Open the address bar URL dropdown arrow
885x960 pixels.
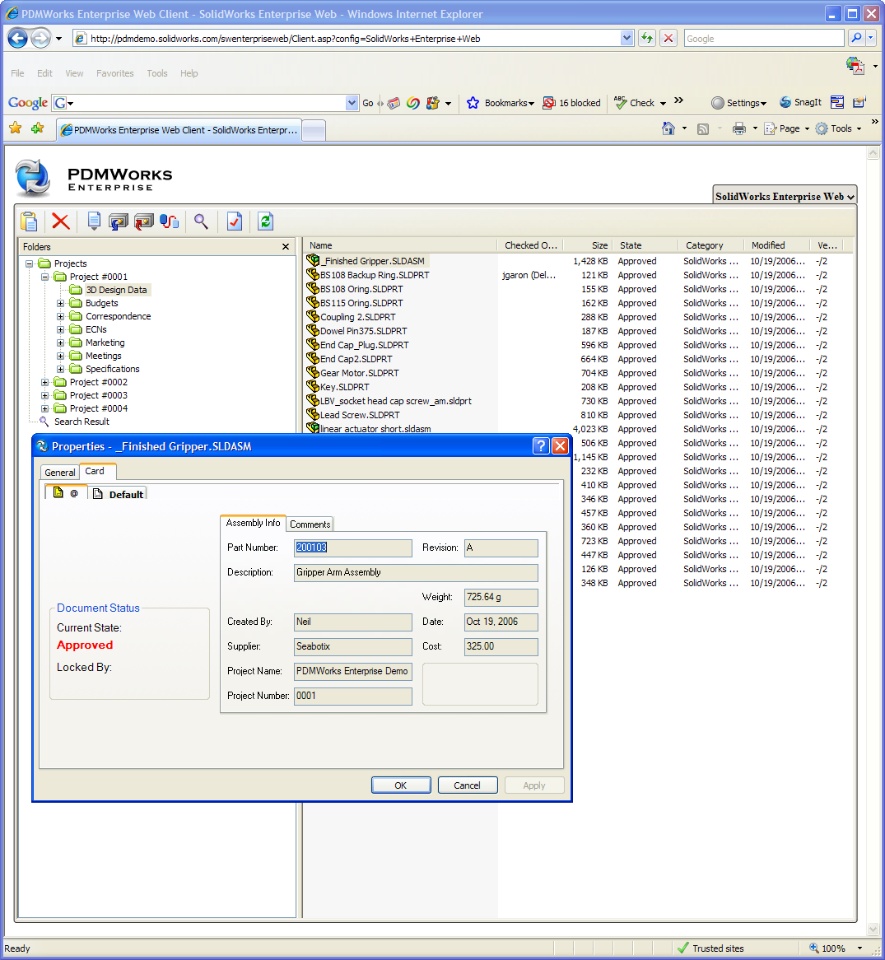626,38
